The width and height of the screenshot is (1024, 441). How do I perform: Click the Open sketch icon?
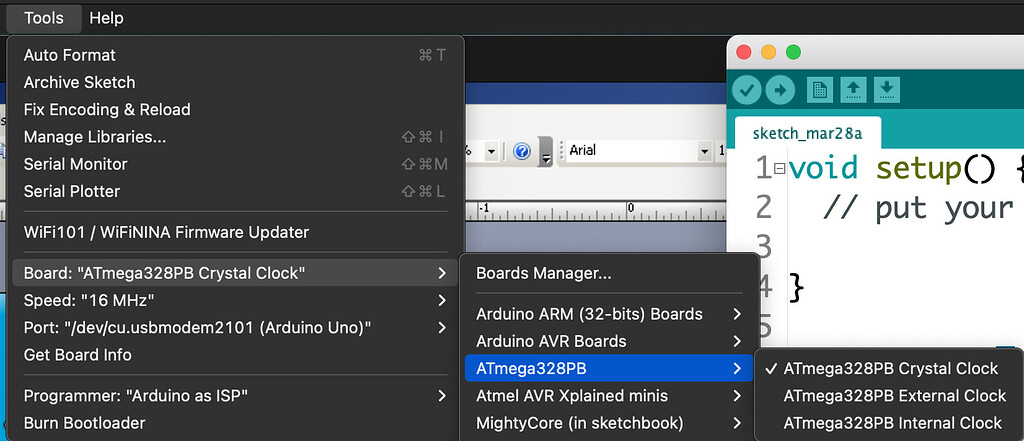coord(853,90)
